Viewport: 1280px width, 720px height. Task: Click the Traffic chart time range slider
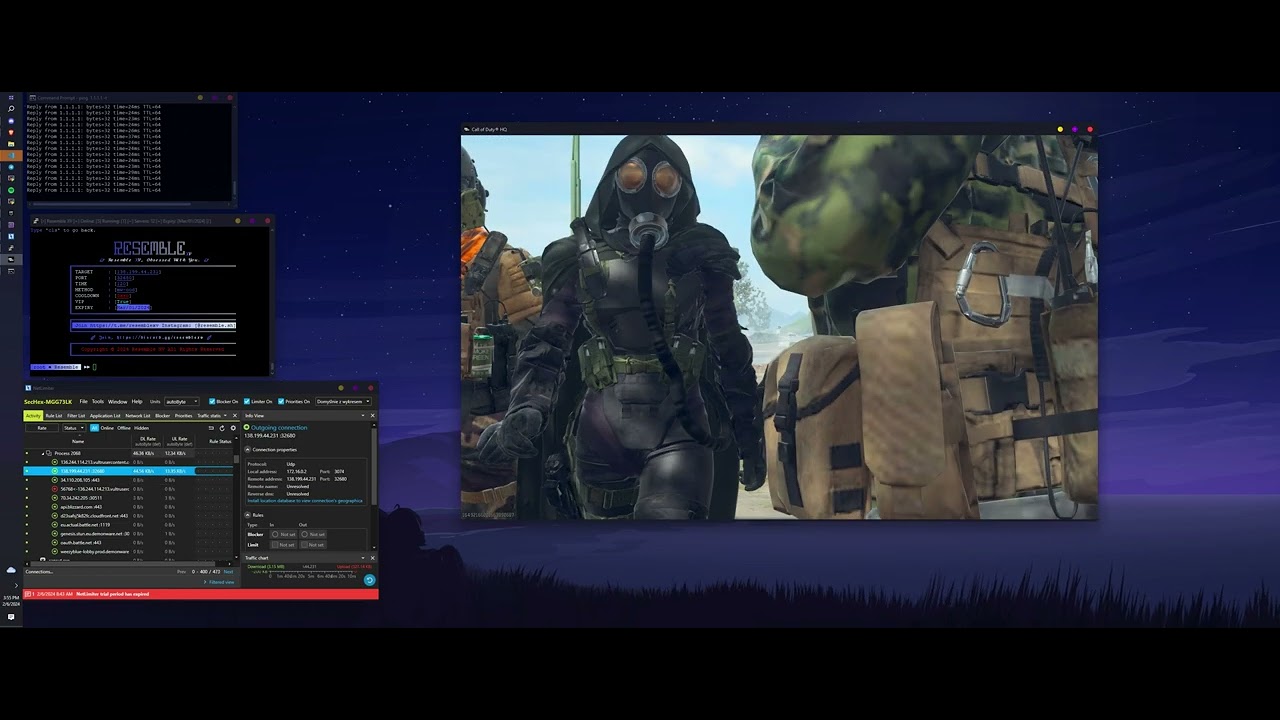(312, 571)
